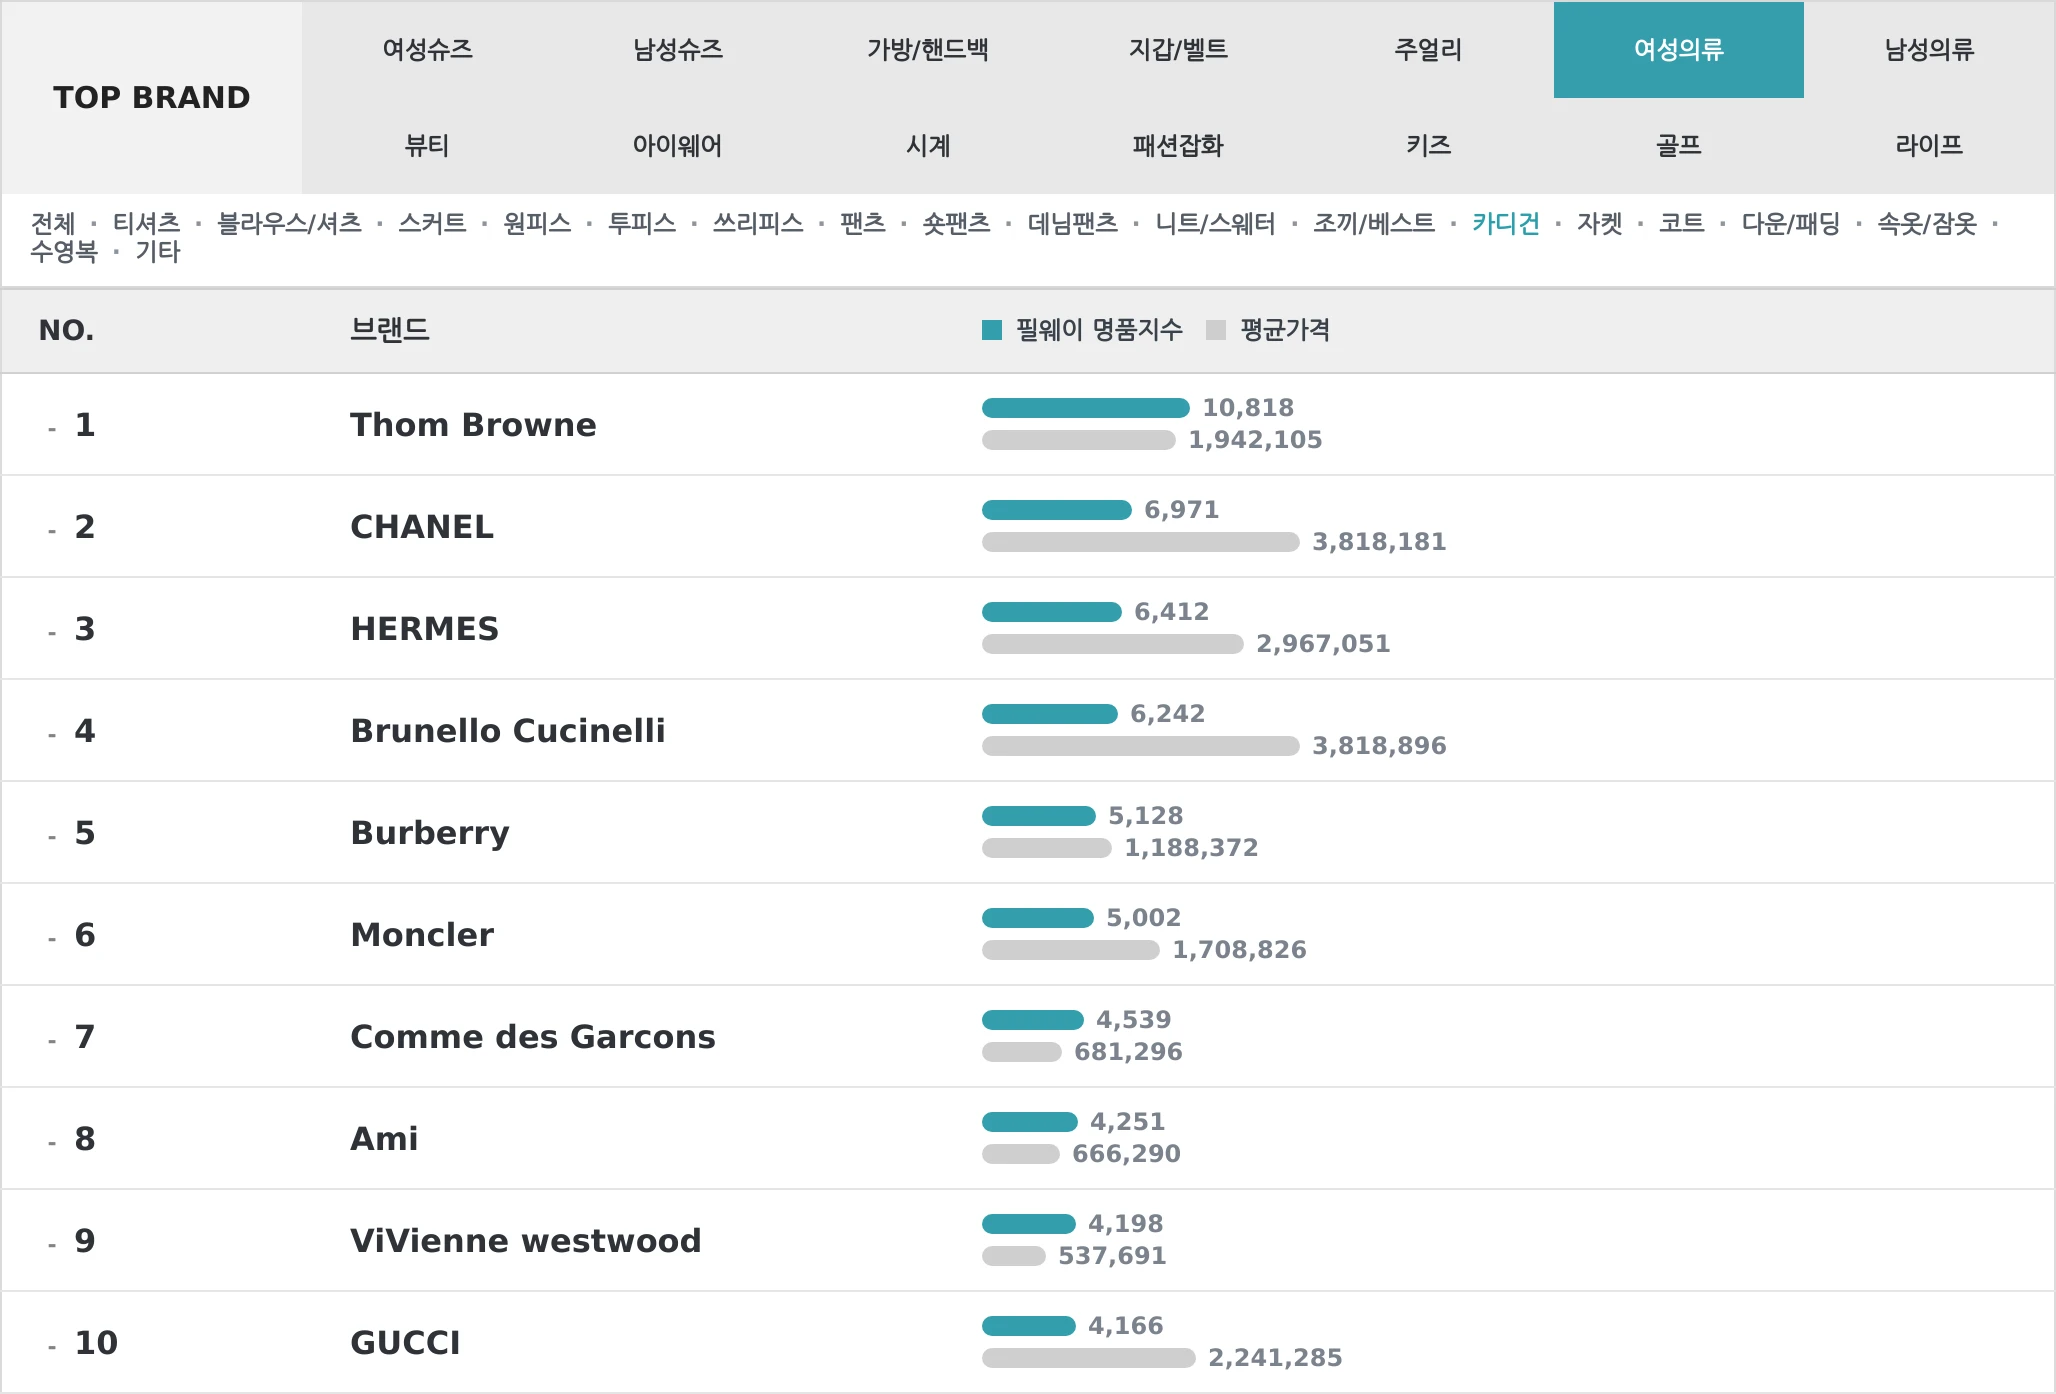Open the Thom Browne brand
The height and width of the screenshot is (1394, 2056).
473,425
